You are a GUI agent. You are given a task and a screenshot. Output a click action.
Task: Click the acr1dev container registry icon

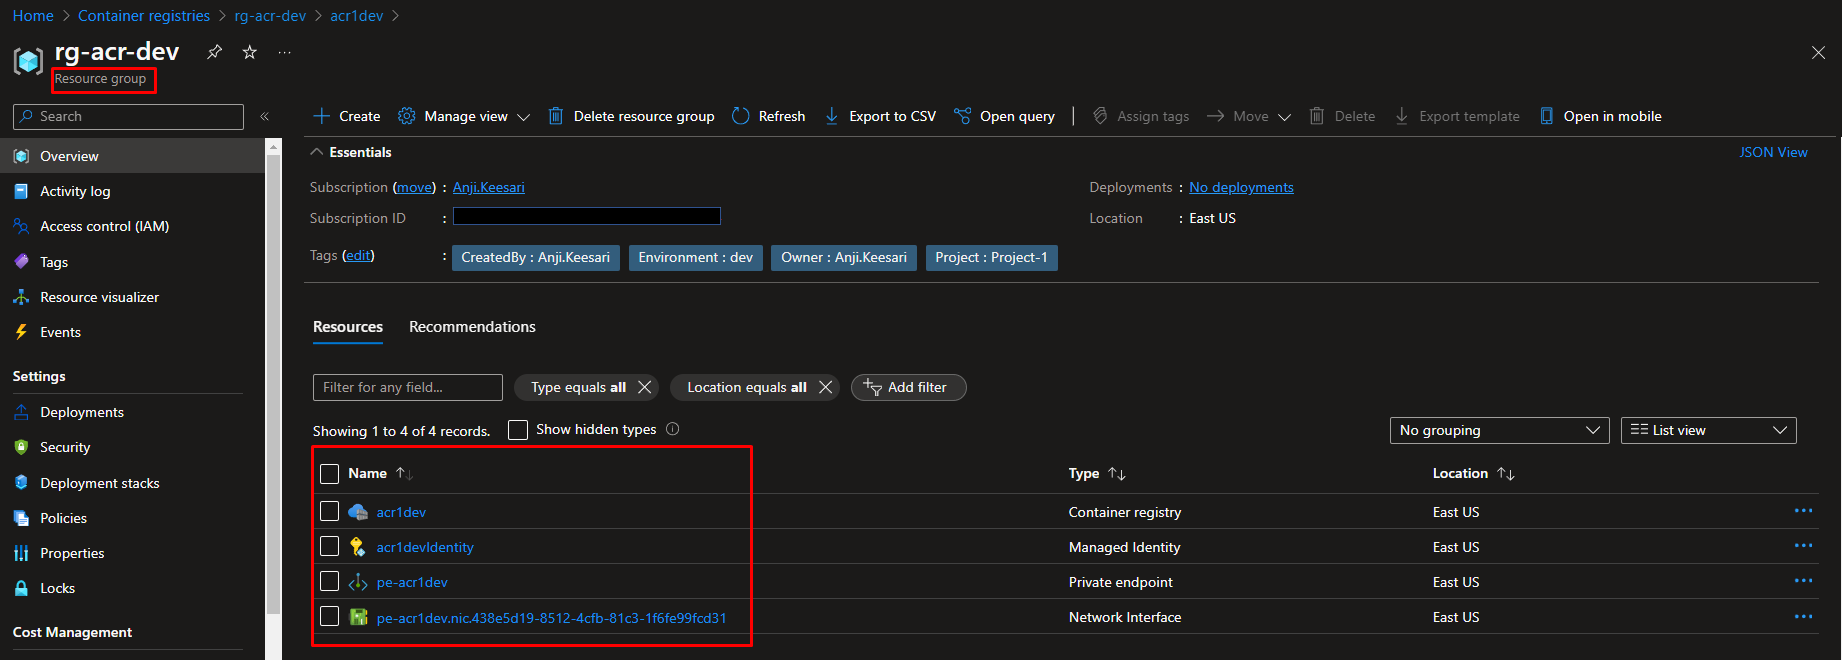click(x=358, y=512)
